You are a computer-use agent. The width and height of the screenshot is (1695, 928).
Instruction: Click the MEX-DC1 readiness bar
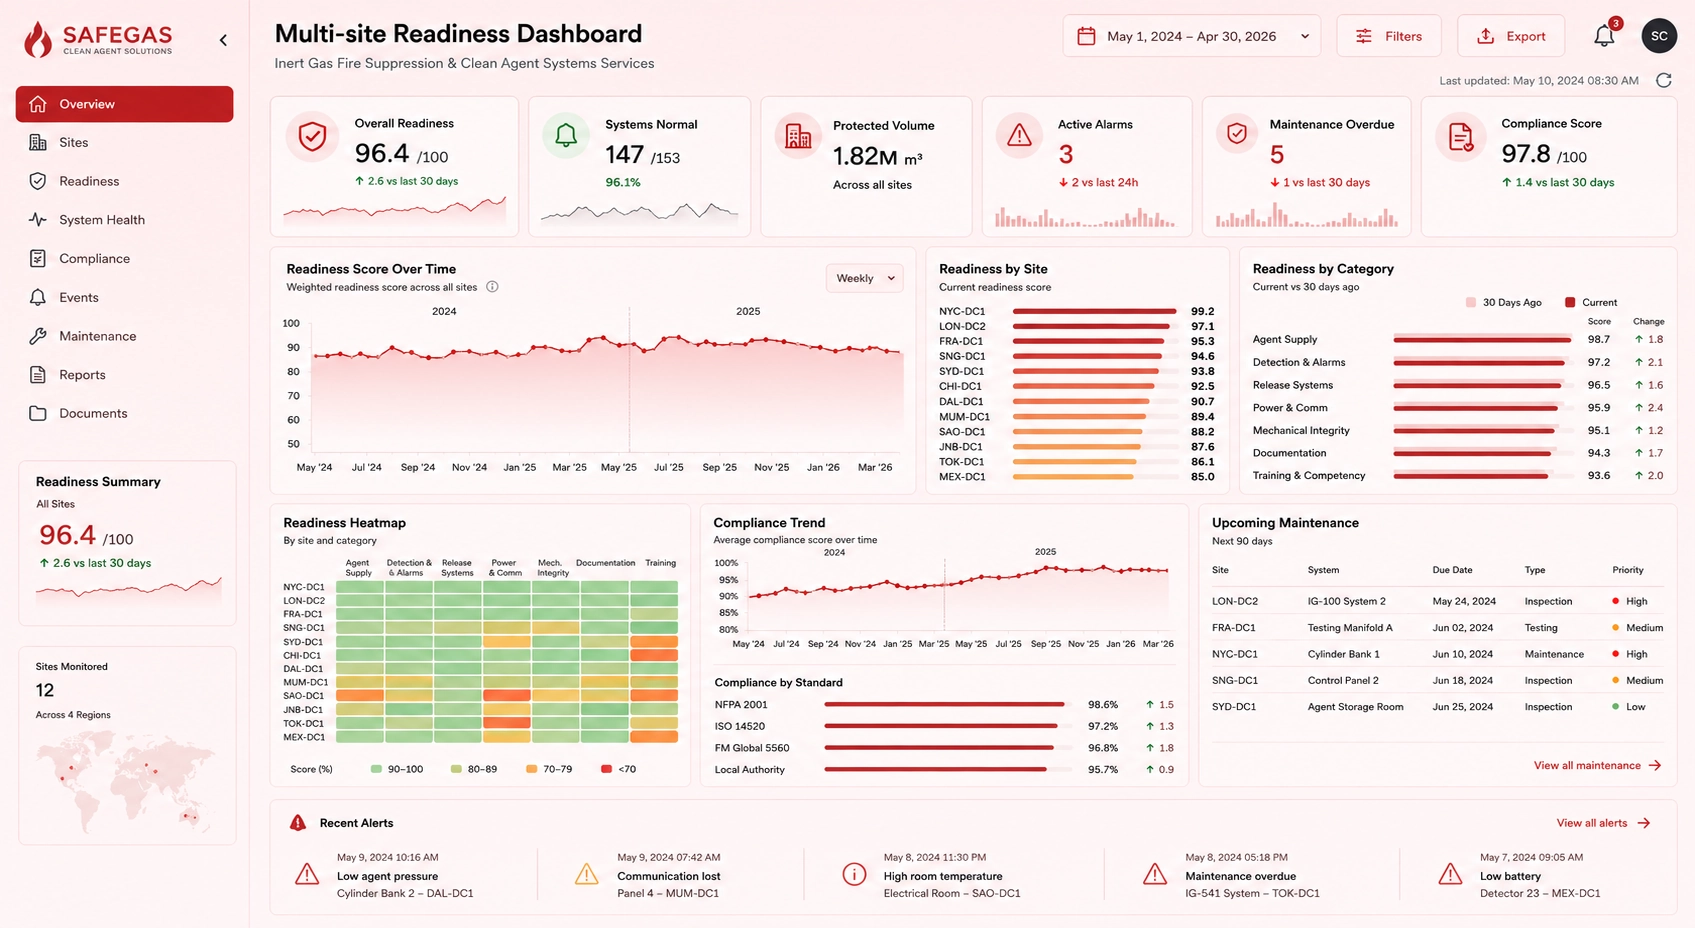tap(1072, 477)
